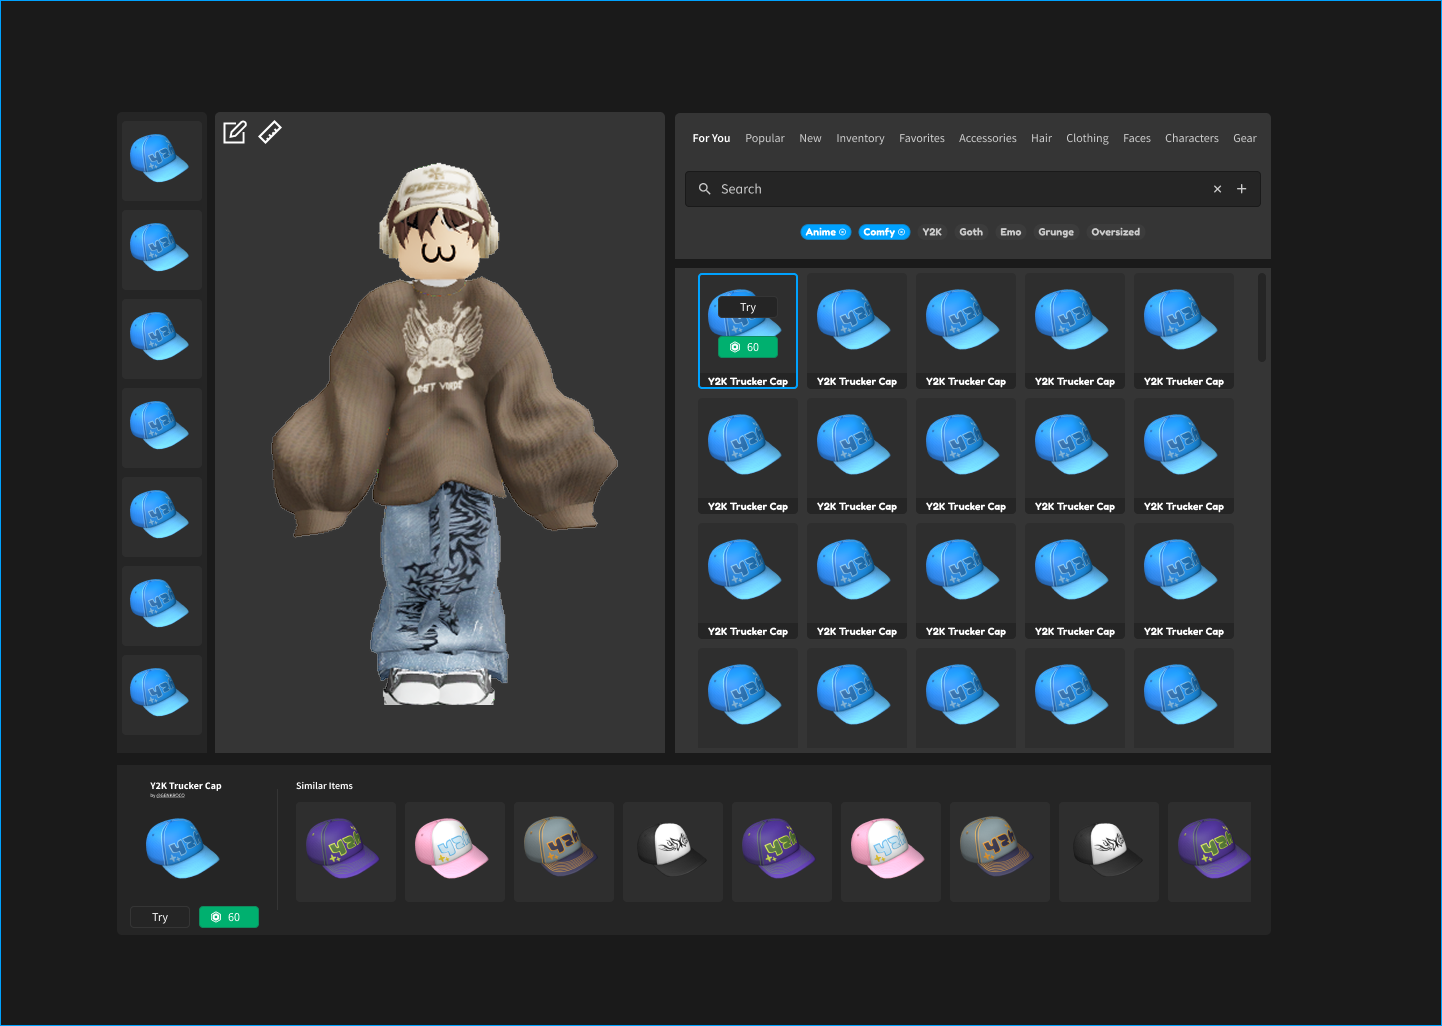Open the Inventory tab
The height and width of the screenshot is (1026, 1442).
[x=860, y=139]
